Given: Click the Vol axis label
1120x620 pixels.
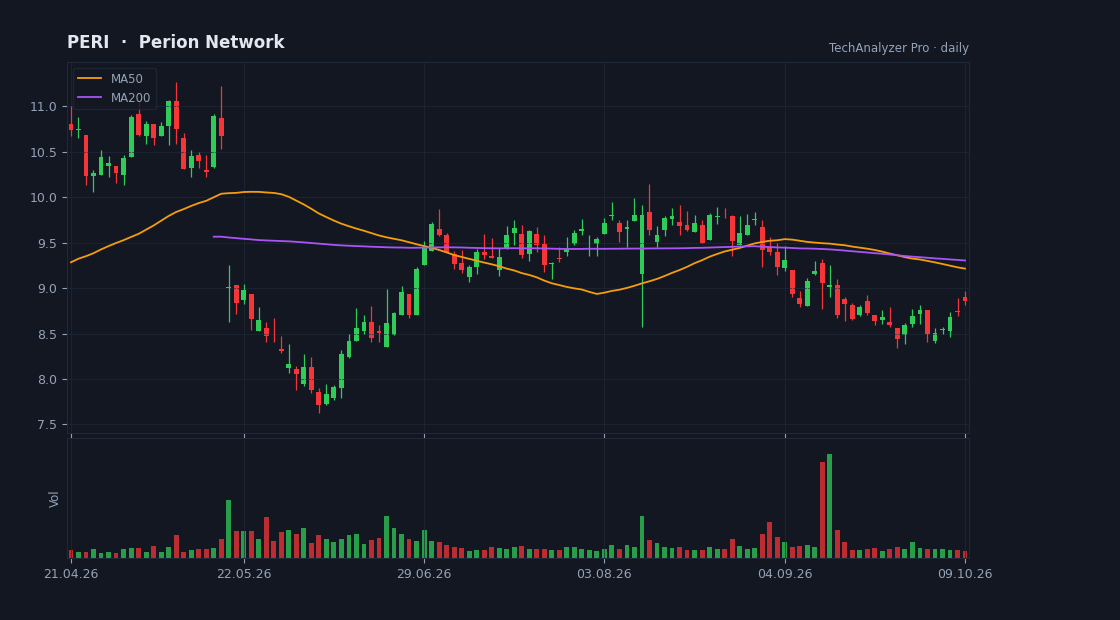Looking at the screenshot, I should (x=54, y=499).
